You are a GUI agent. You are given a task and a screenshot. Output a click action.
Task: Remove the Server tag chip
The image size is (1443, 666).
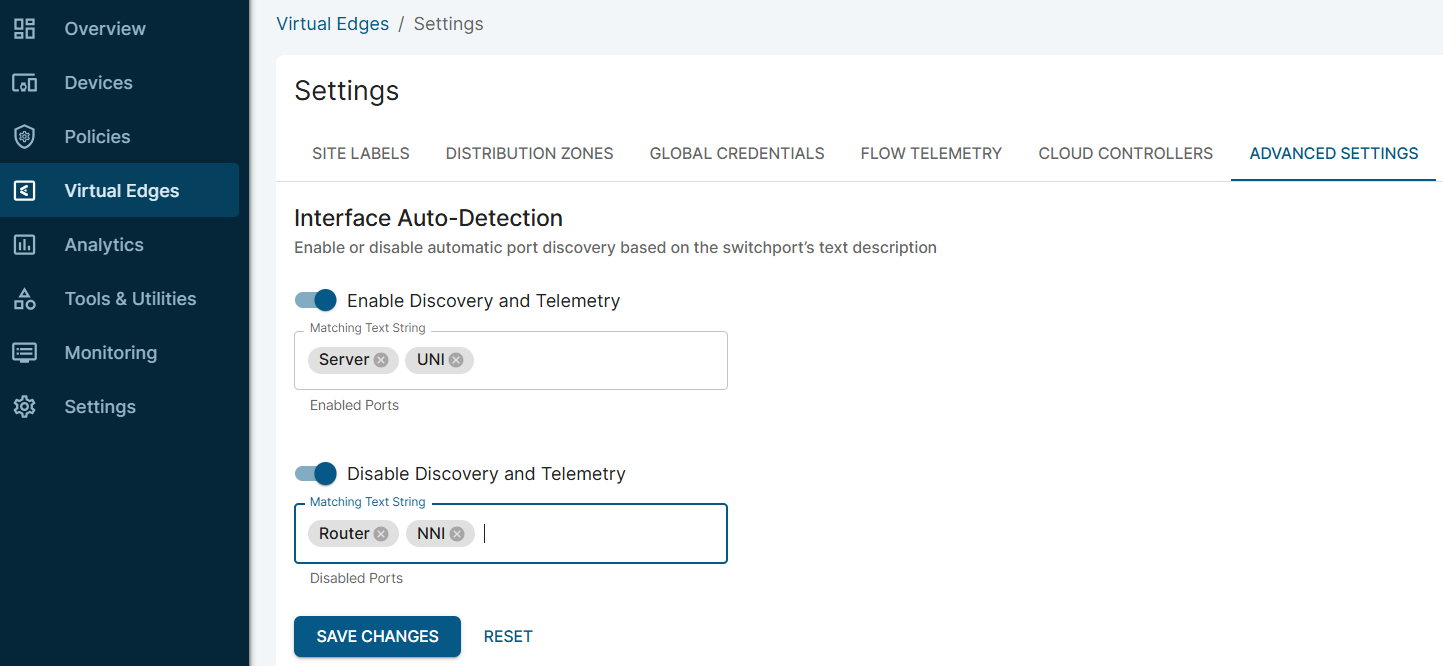point(381,360)
